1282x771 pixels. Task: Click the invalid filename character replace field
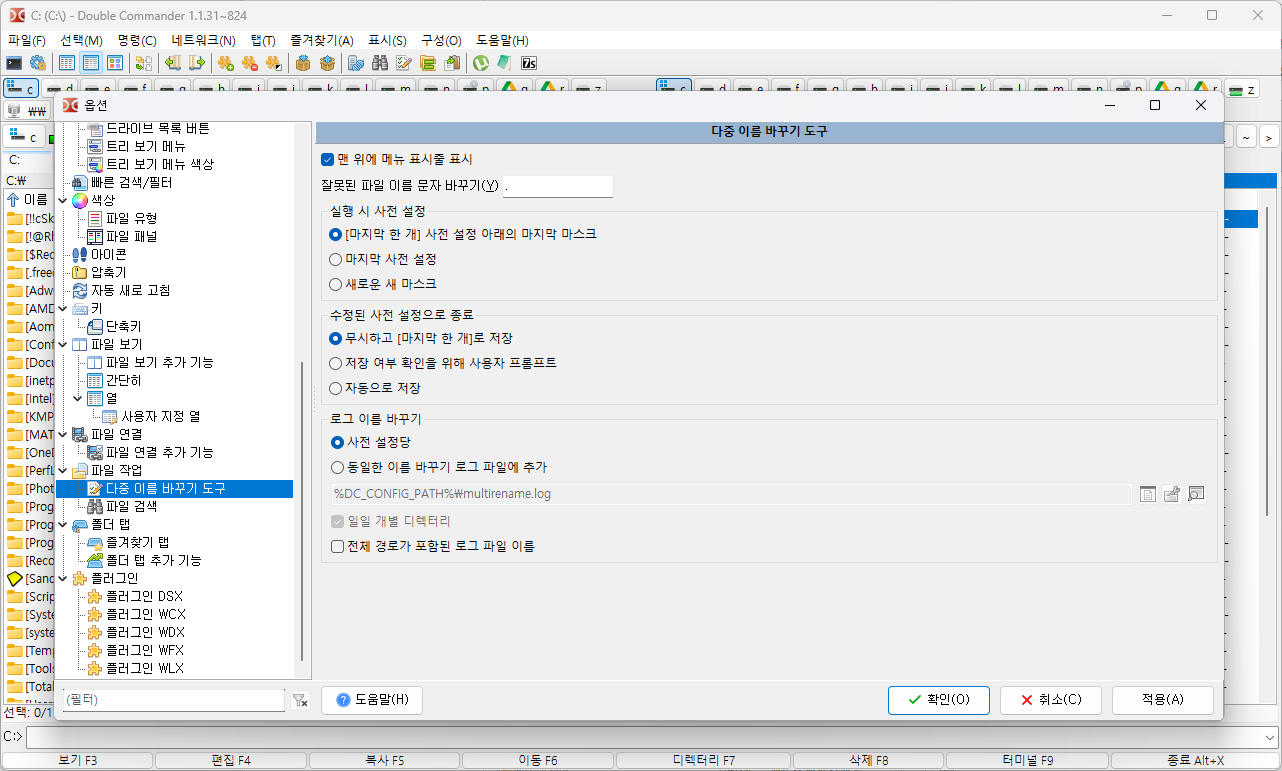tap(558, 186)
